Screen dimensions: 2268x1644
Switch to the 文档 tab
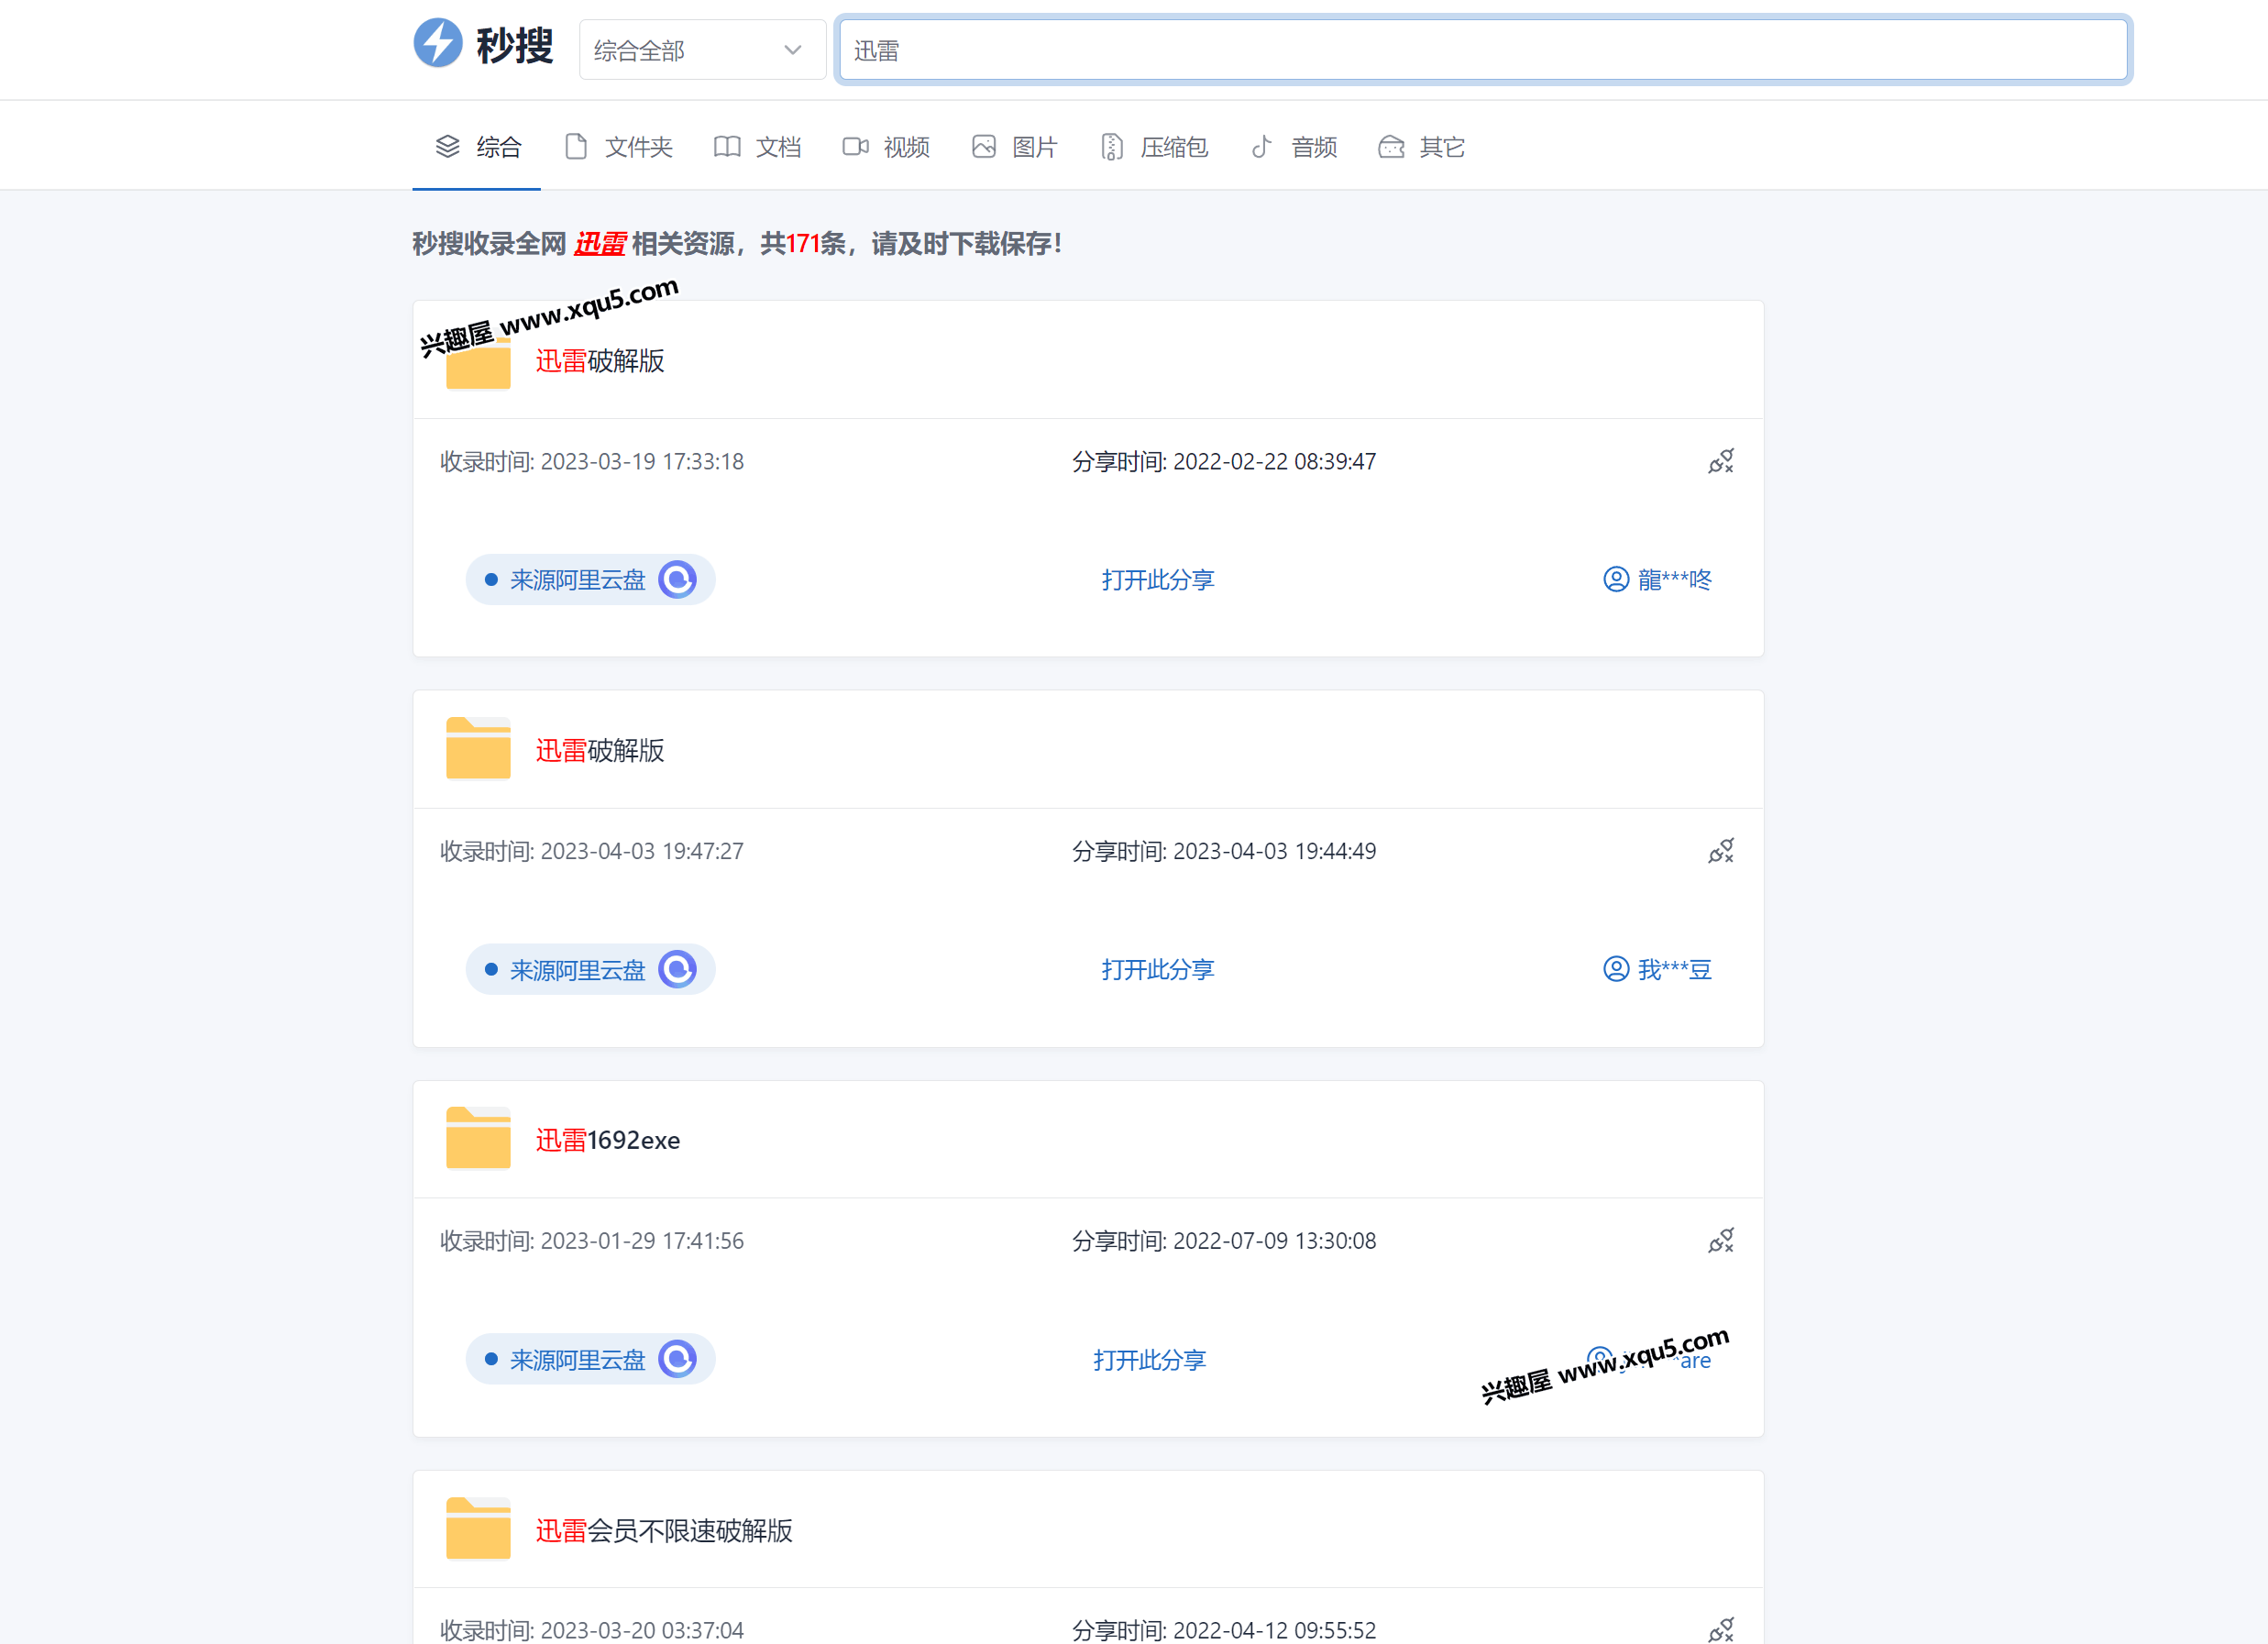[x=757, y=147]
